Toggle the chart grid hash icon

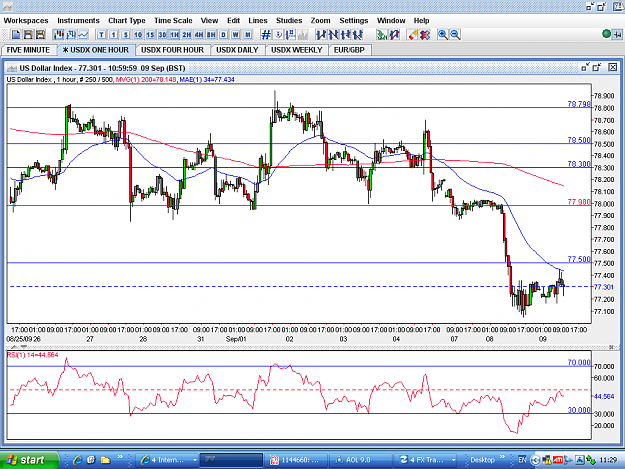point(266,35)
